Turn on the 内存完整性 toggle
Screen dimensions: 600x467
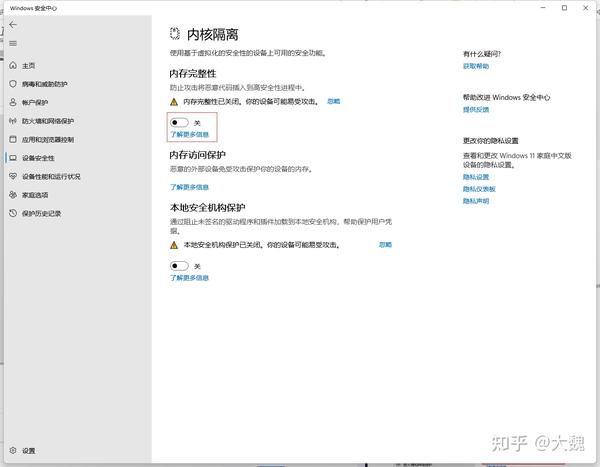(x=179, y=122)
